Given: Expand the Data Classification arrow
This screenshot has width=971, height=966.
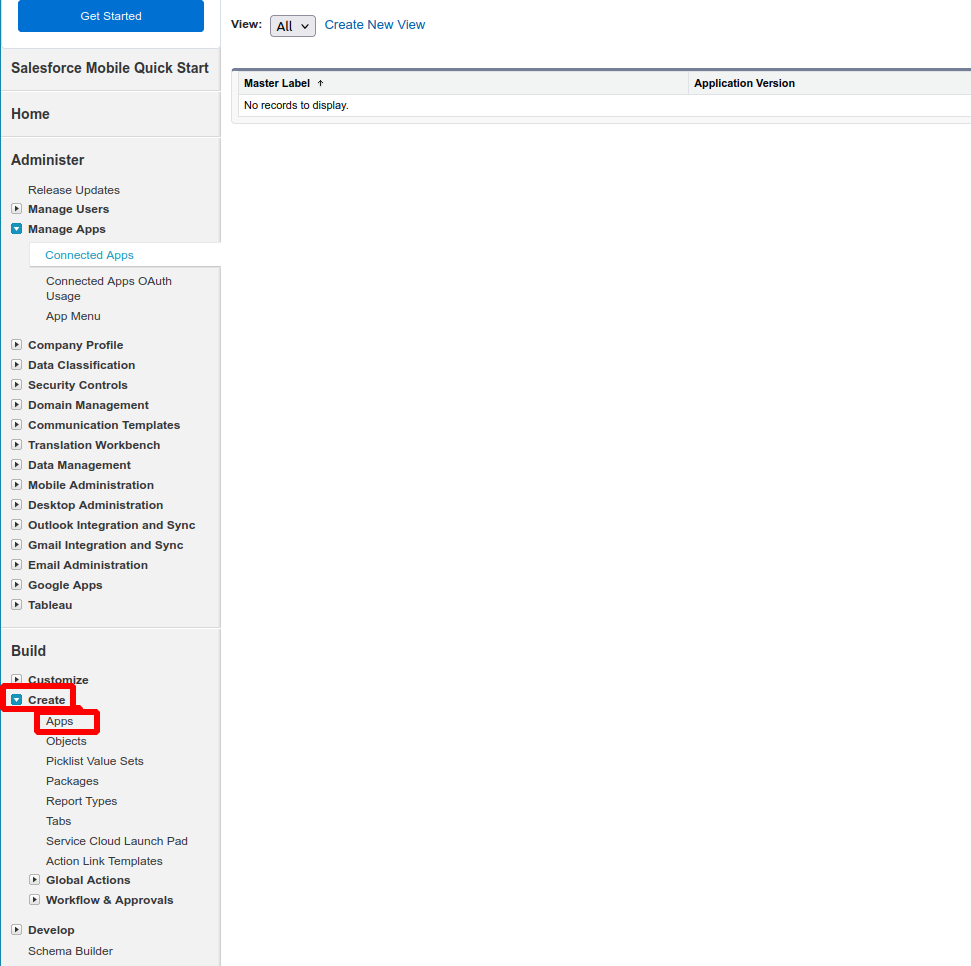Looking at the screenshot, I should [x=17, y=364].
